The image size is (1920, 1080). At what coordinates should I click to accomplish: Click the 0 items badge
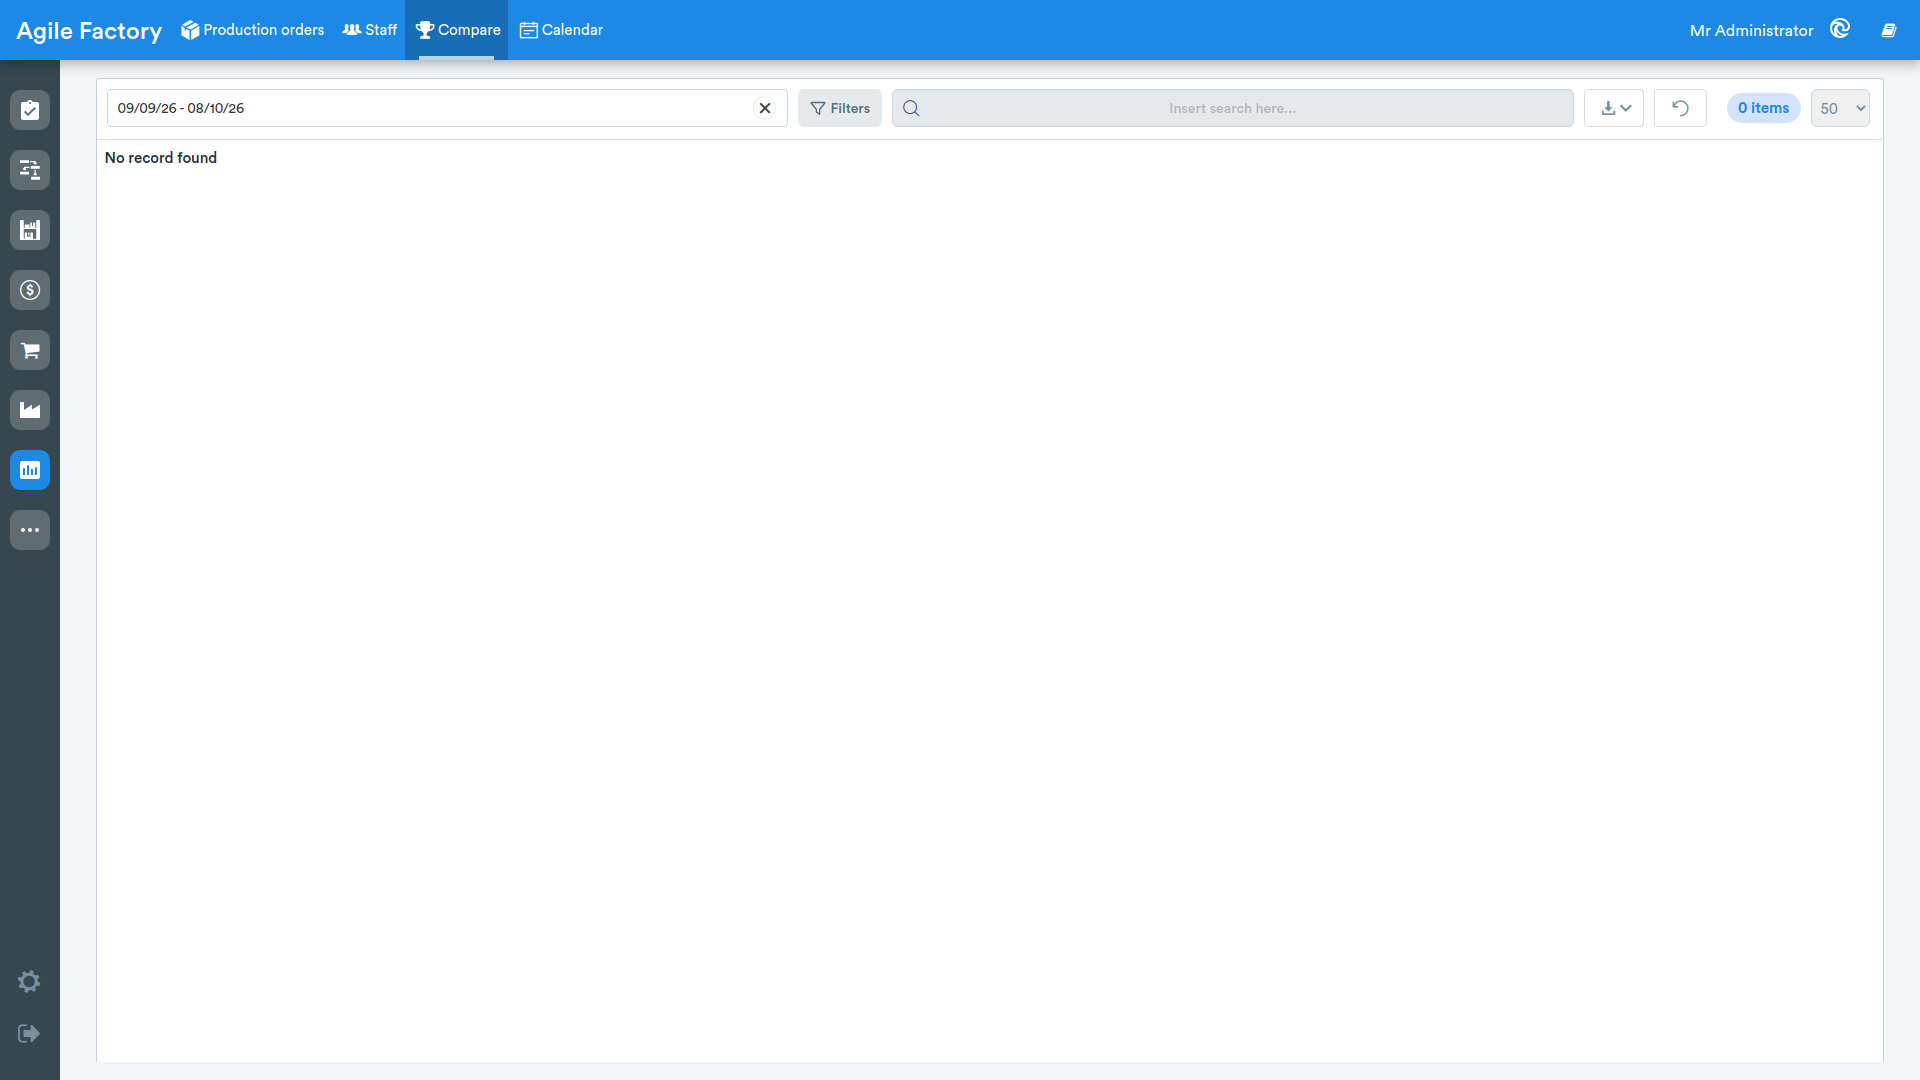pyautogui.click(x=1763, y=108)
